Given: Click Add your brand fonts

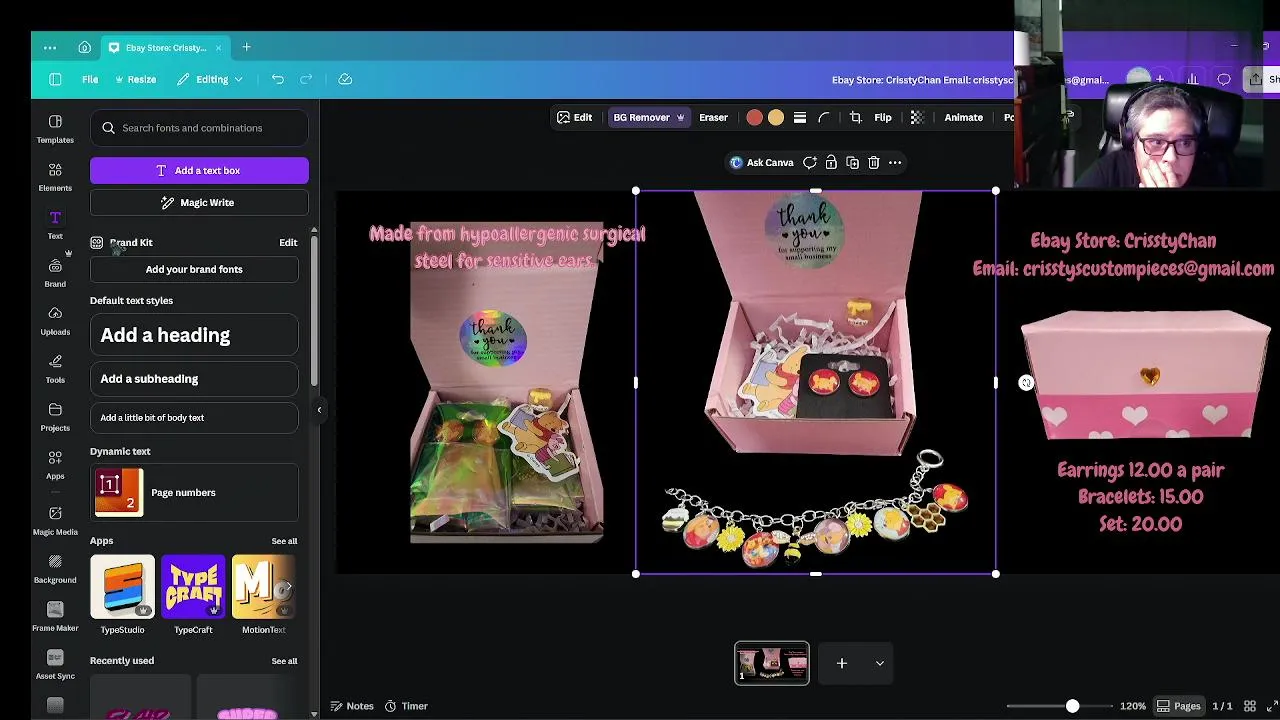Looking at the screenshot, I should coord(194,269).
